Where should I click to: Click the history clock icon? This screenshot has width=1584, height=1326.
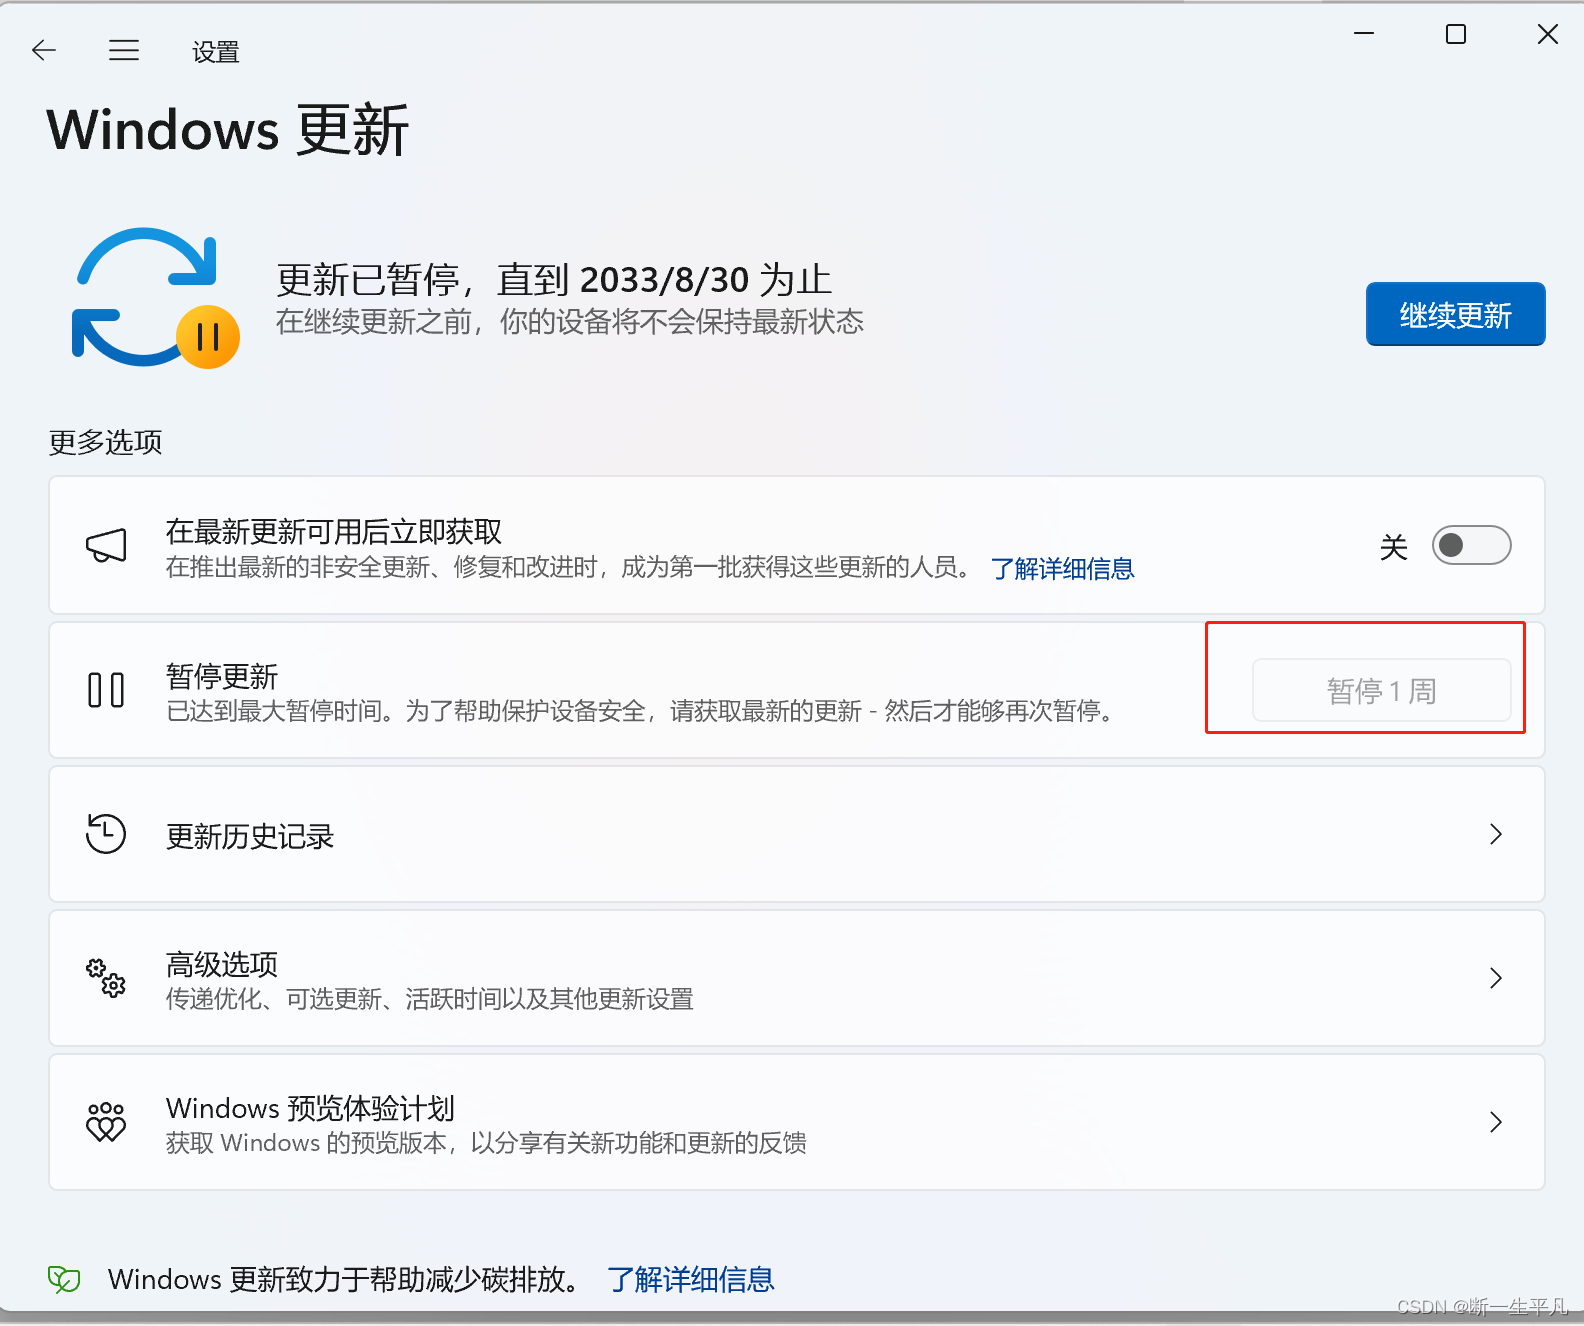click(106, 834)
